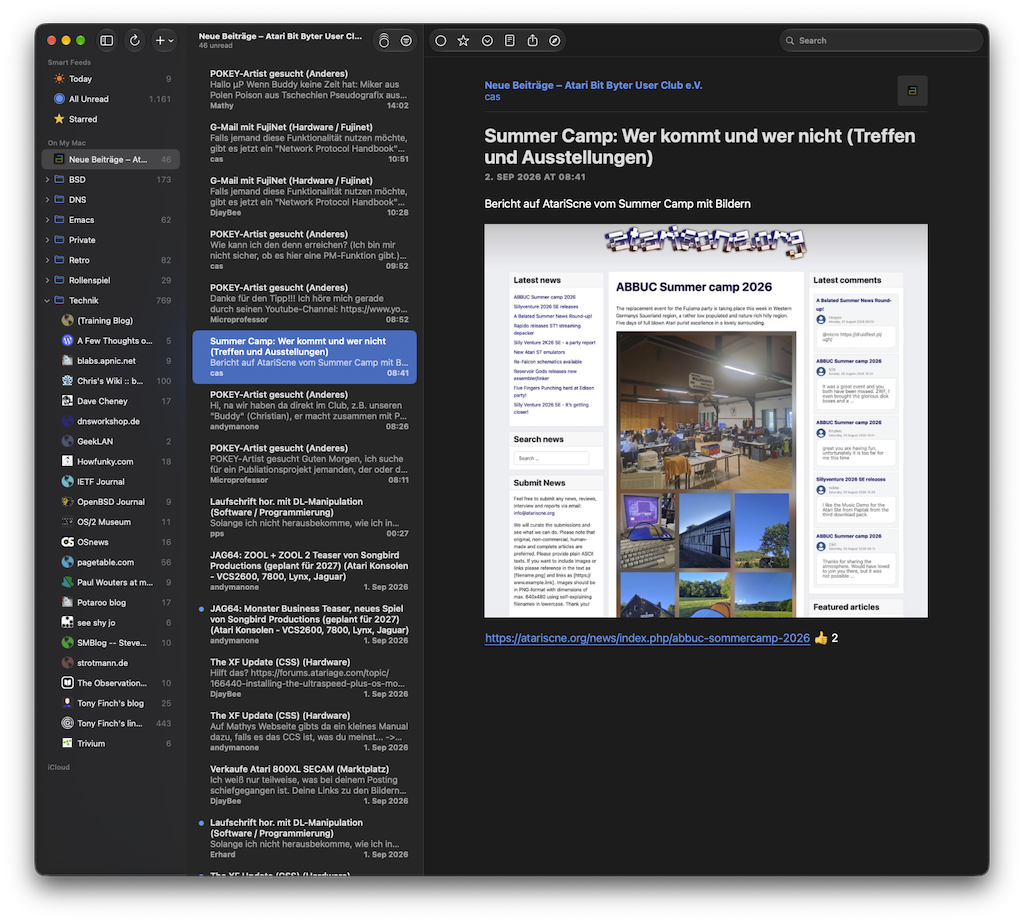Mark all articles as read
1024x922 pixels.
click(384, 41)
